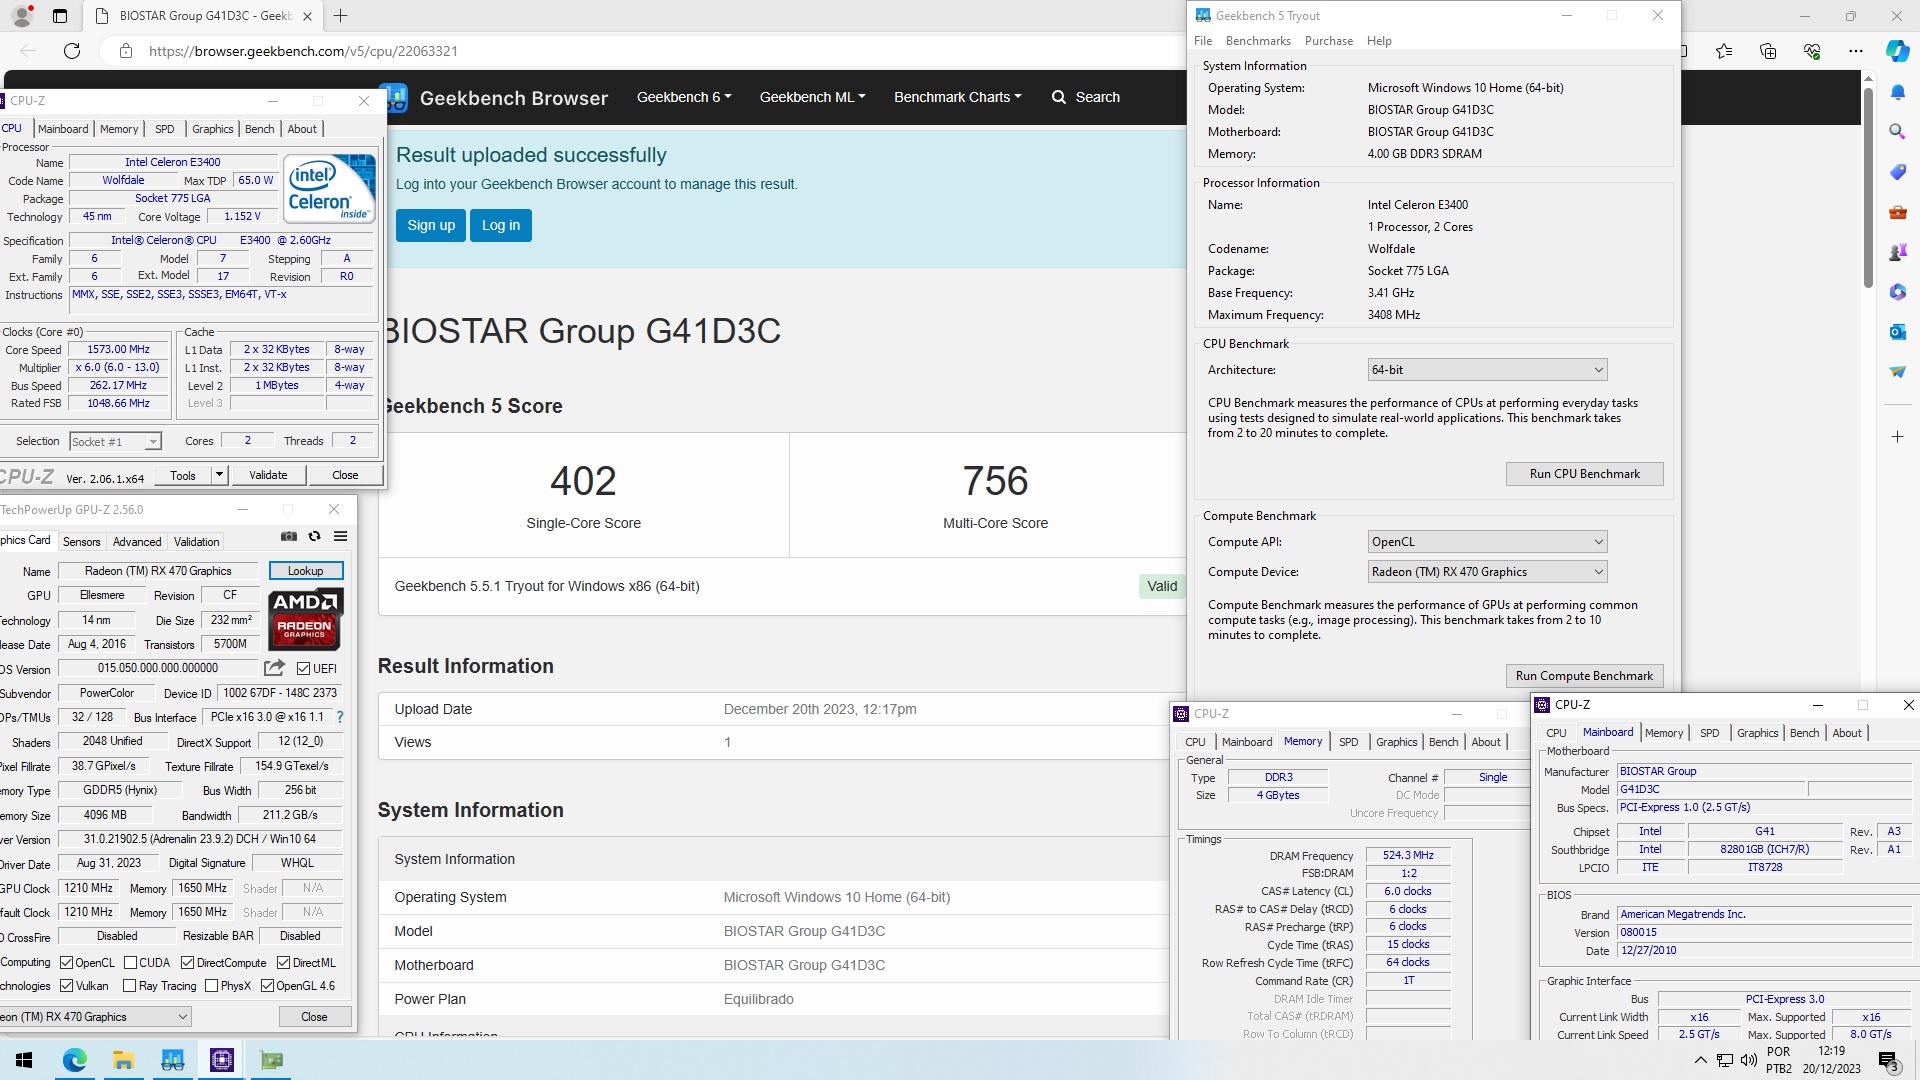The width and height of the screenshot is (1920, 1080).
Task: Open the Browser essentials heart icon
Action: tap(1812, 51)
